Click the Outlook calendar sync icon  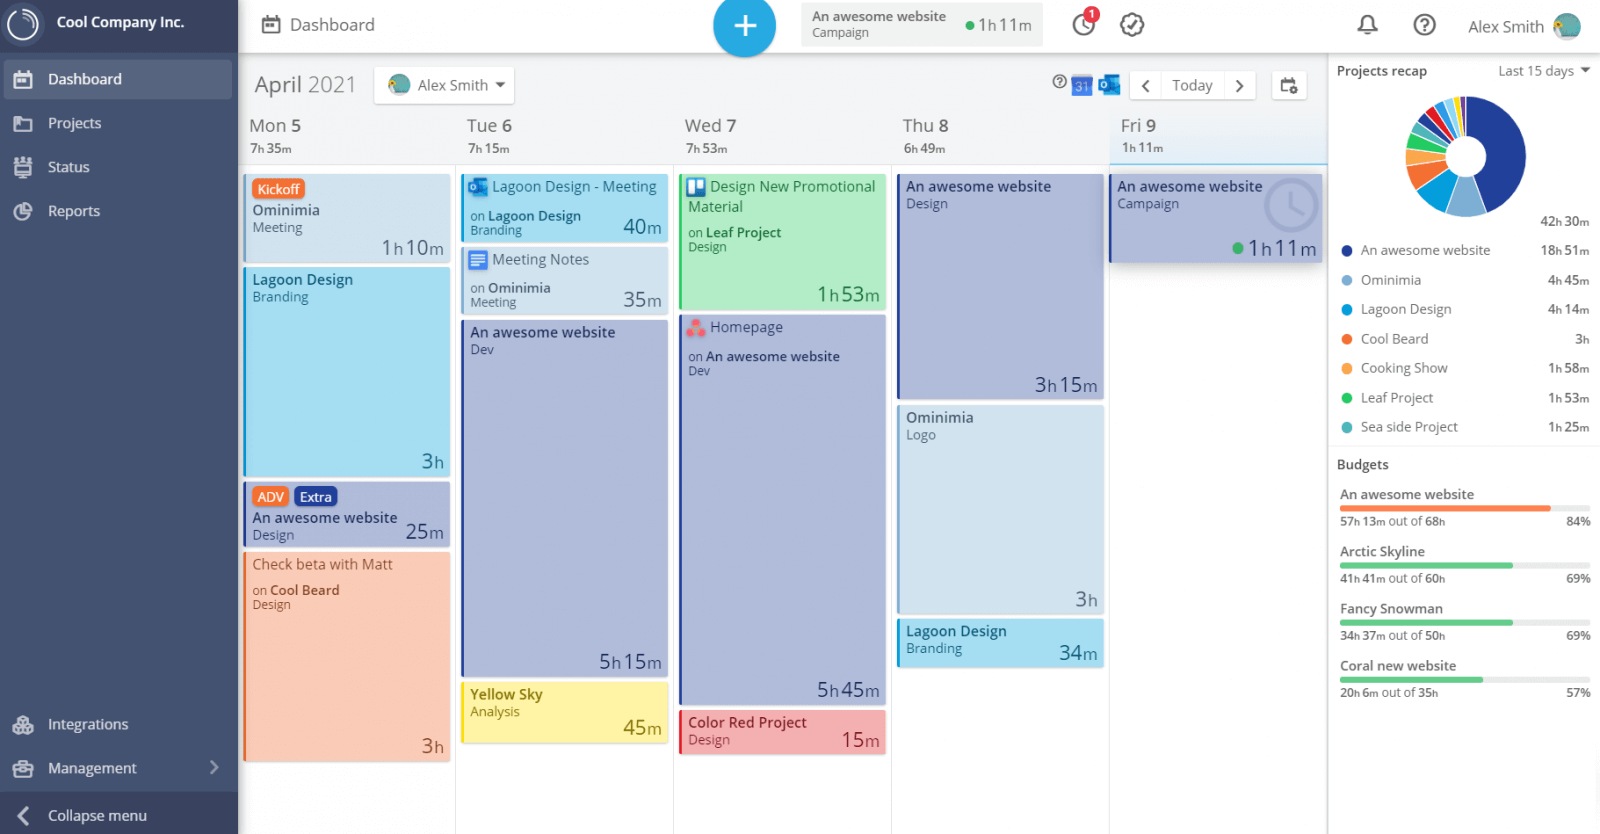pos(1109,85)
